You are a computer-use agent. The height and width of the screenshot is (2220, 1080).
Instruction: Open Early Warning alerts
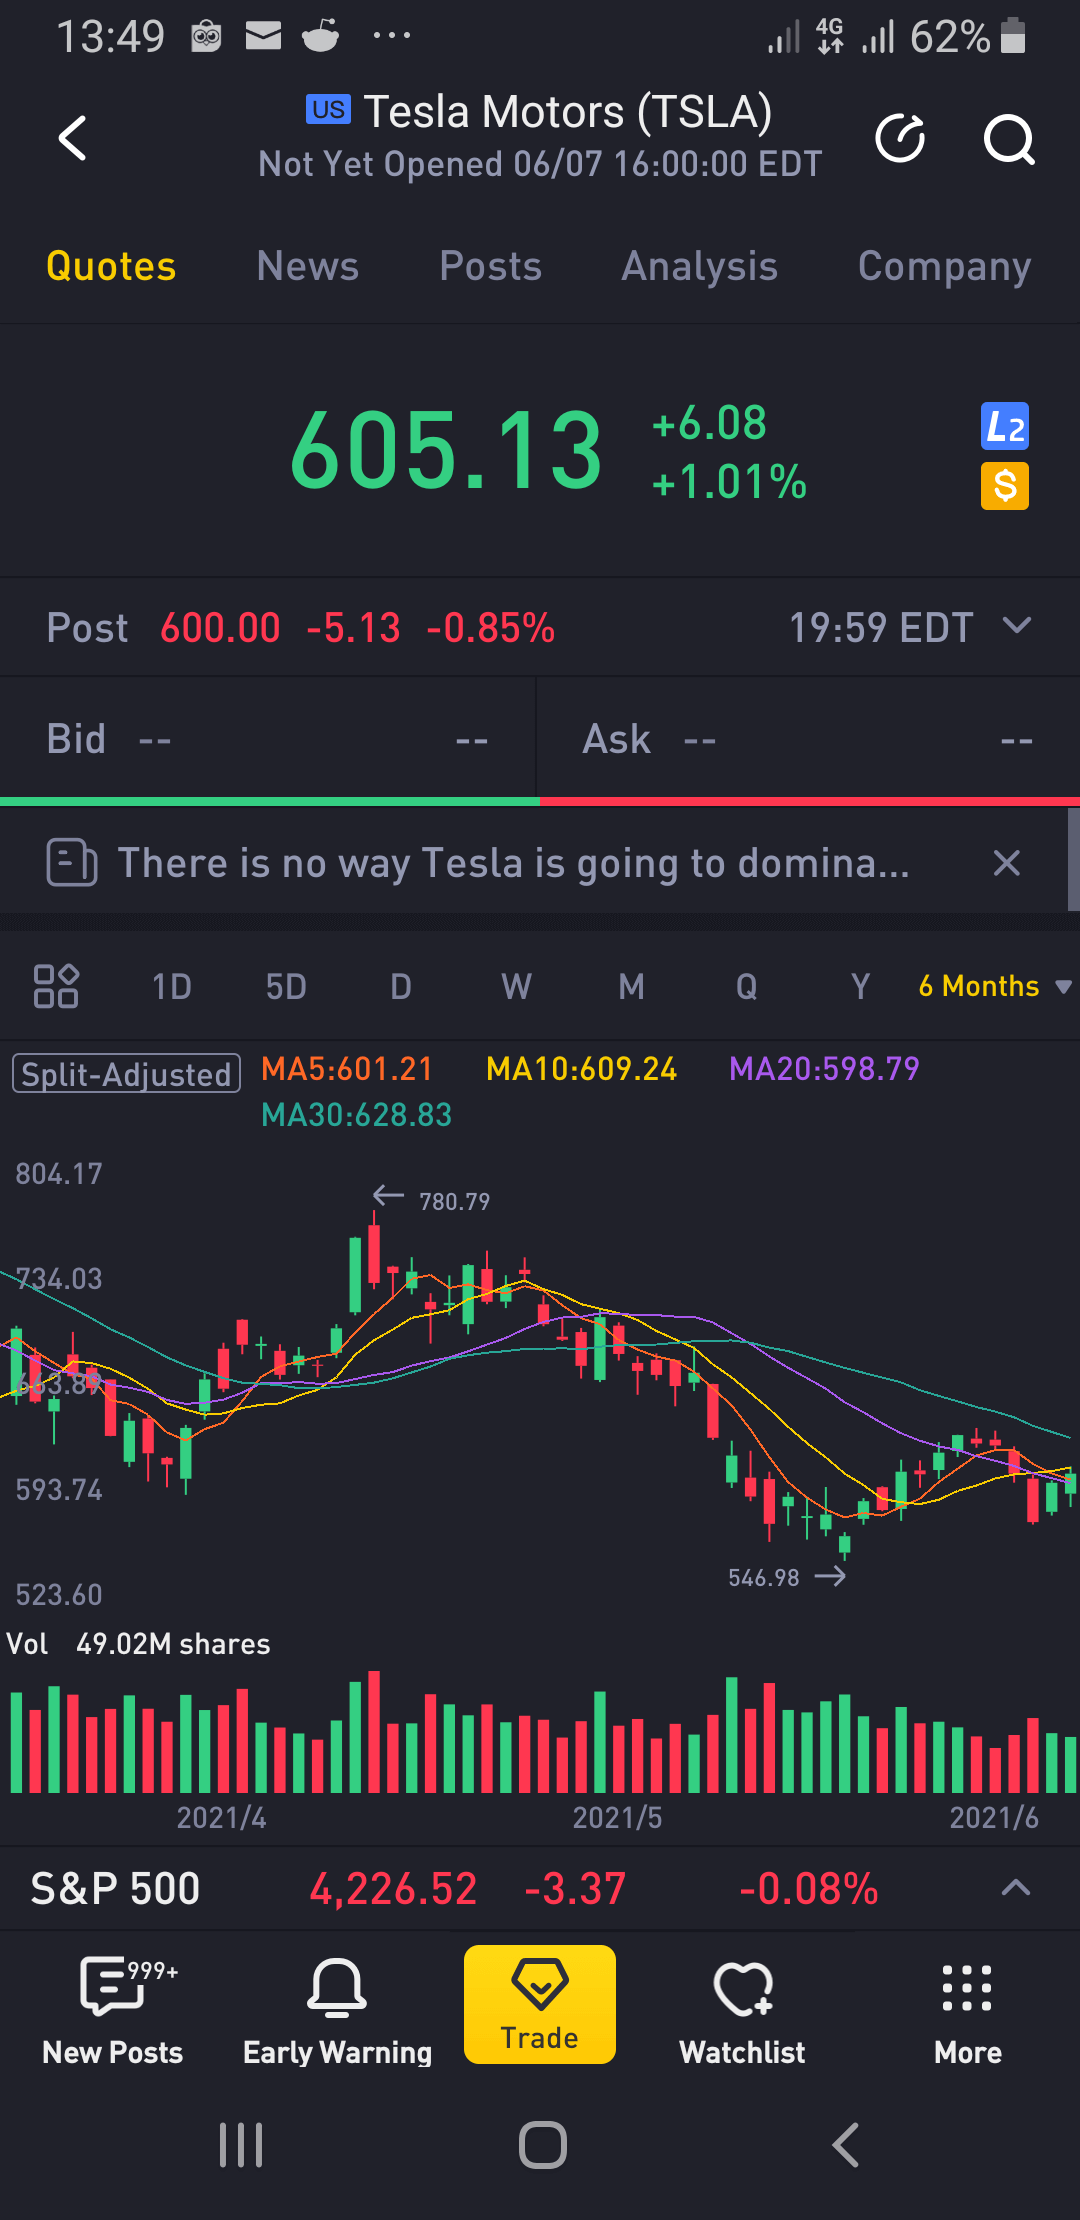click(x=337, y=2005)
